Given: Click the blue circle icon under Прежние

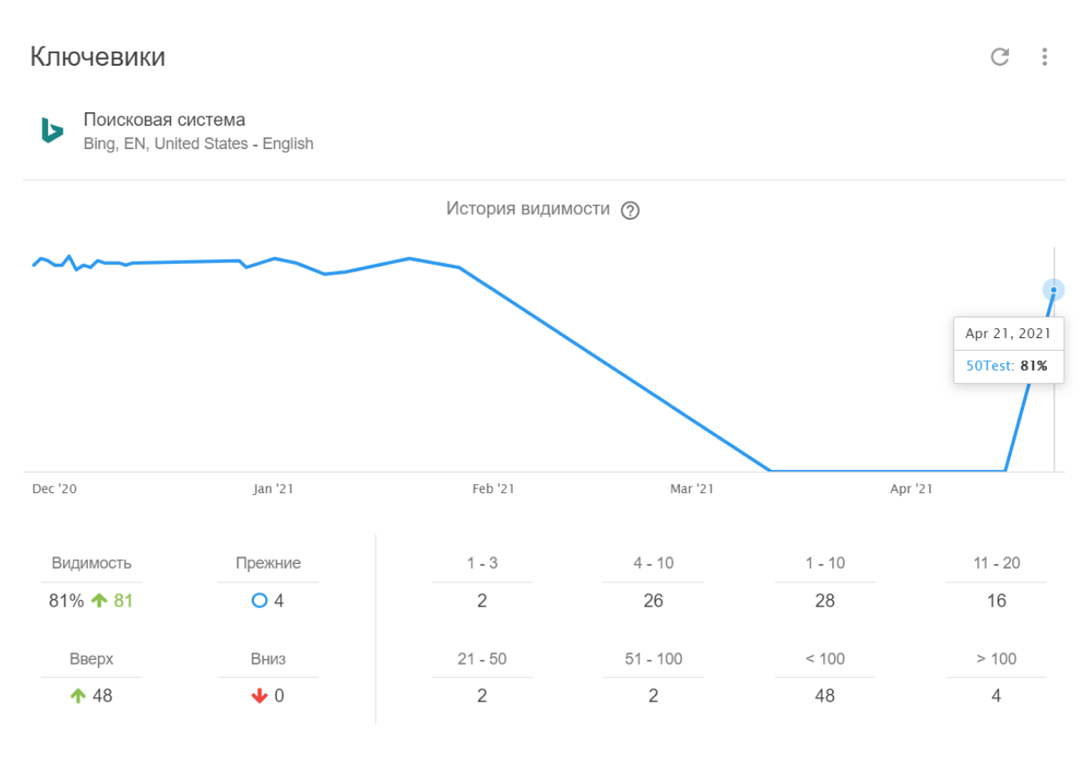Looking at the screenshot, I should [x=259, y=601].
